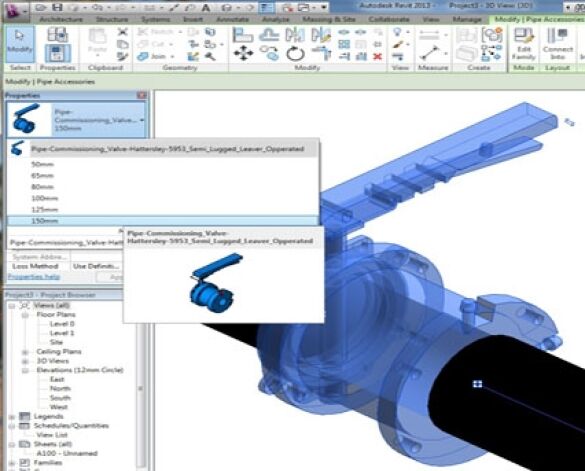Select the Move tool with four arrows

(x=243, y=53)
